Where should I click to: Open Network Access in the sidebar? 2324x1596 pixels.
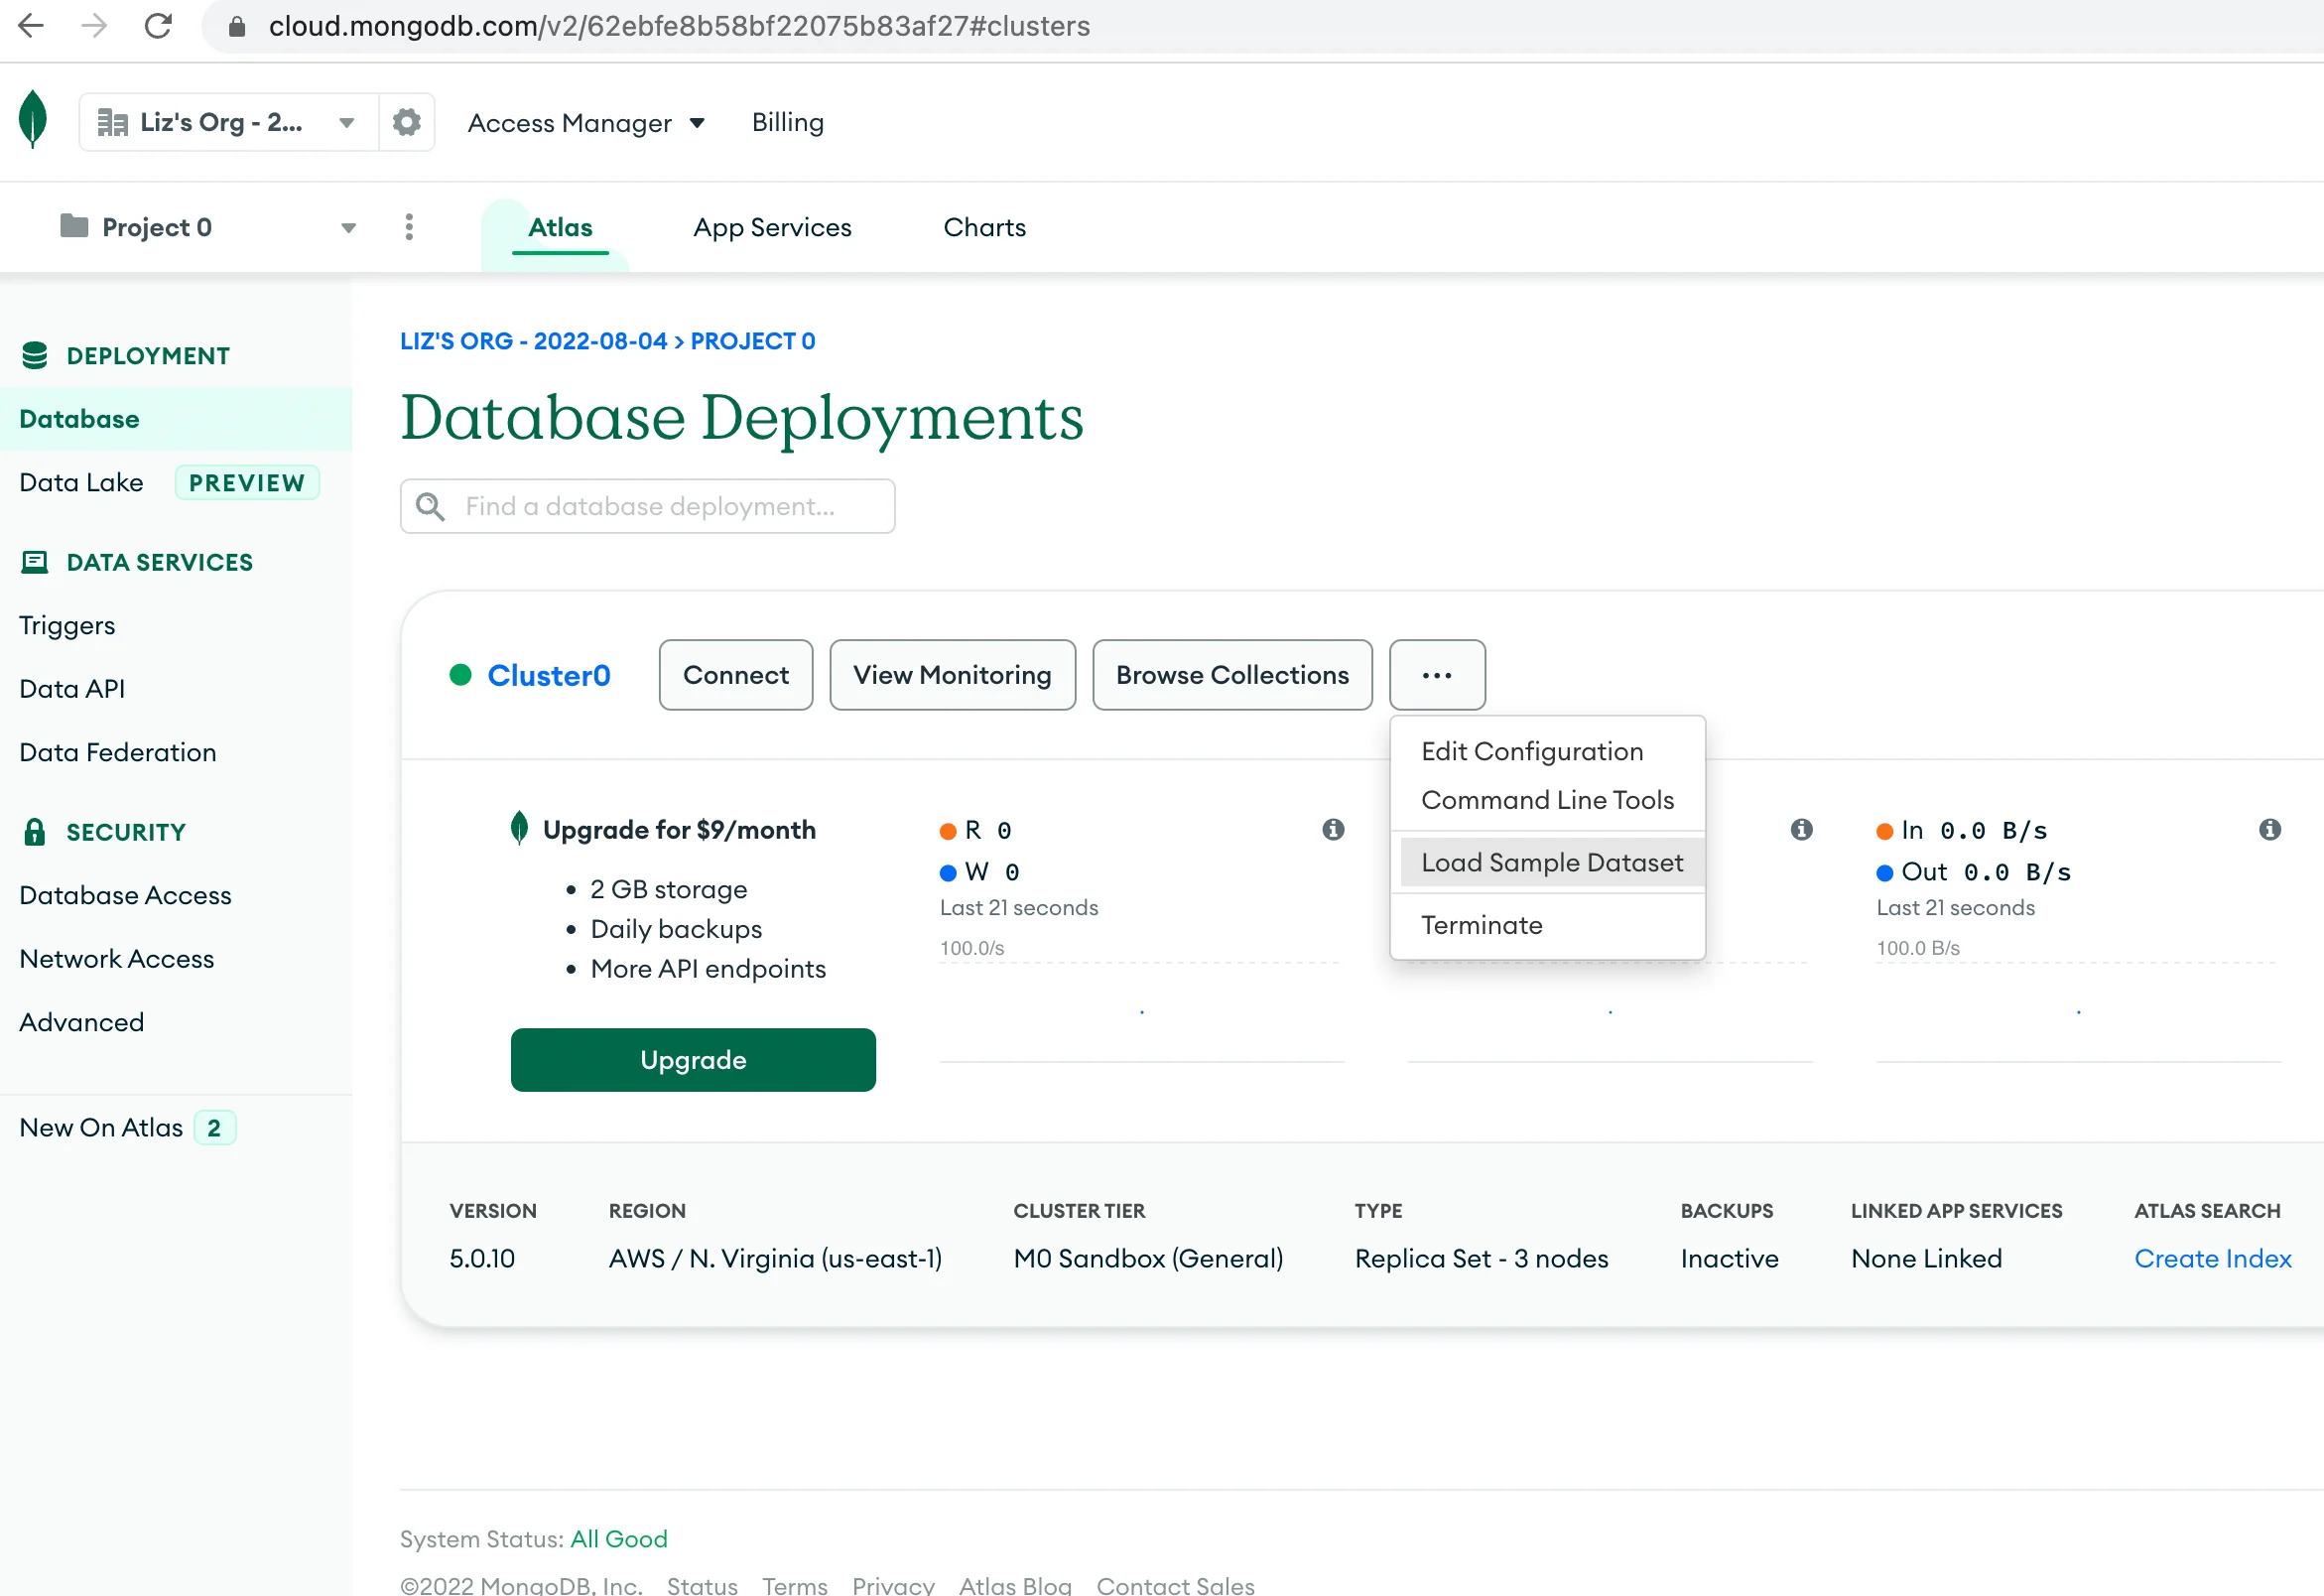pos(117,959)
